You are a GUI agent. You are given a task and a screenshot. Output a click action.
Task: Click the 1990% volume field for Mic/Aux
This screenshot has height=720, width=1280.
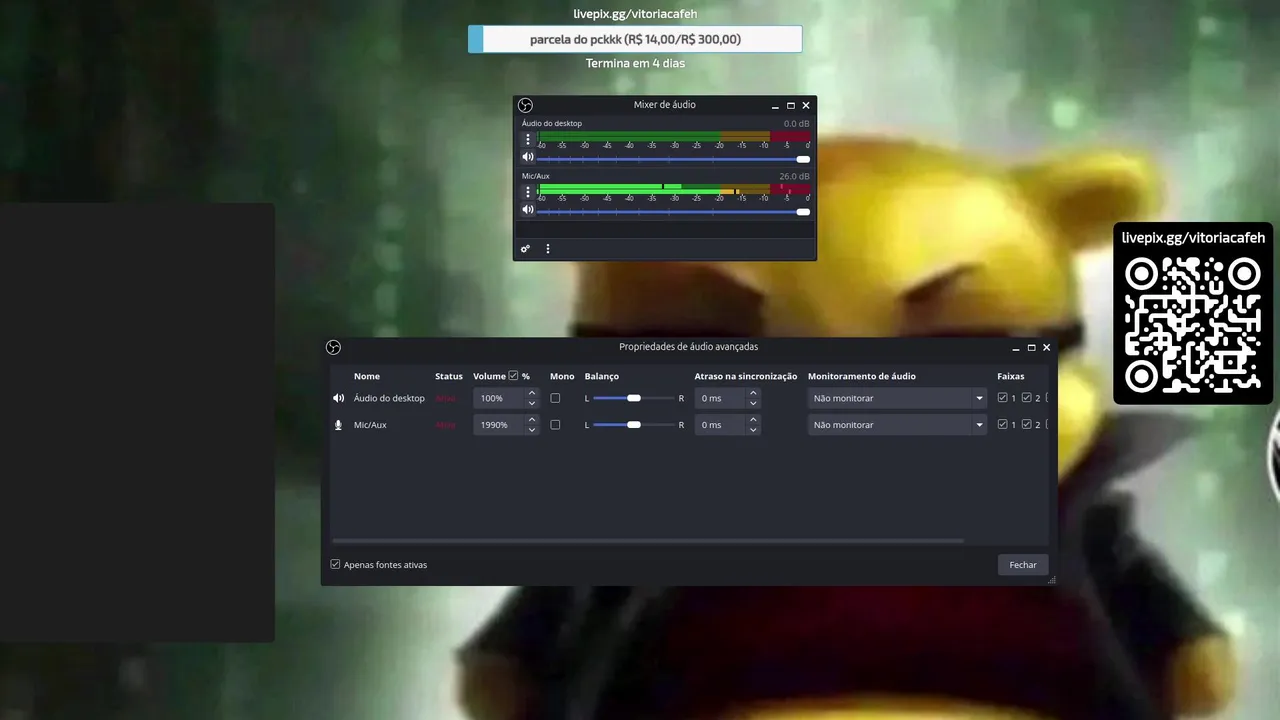click(x=499, y=425)
